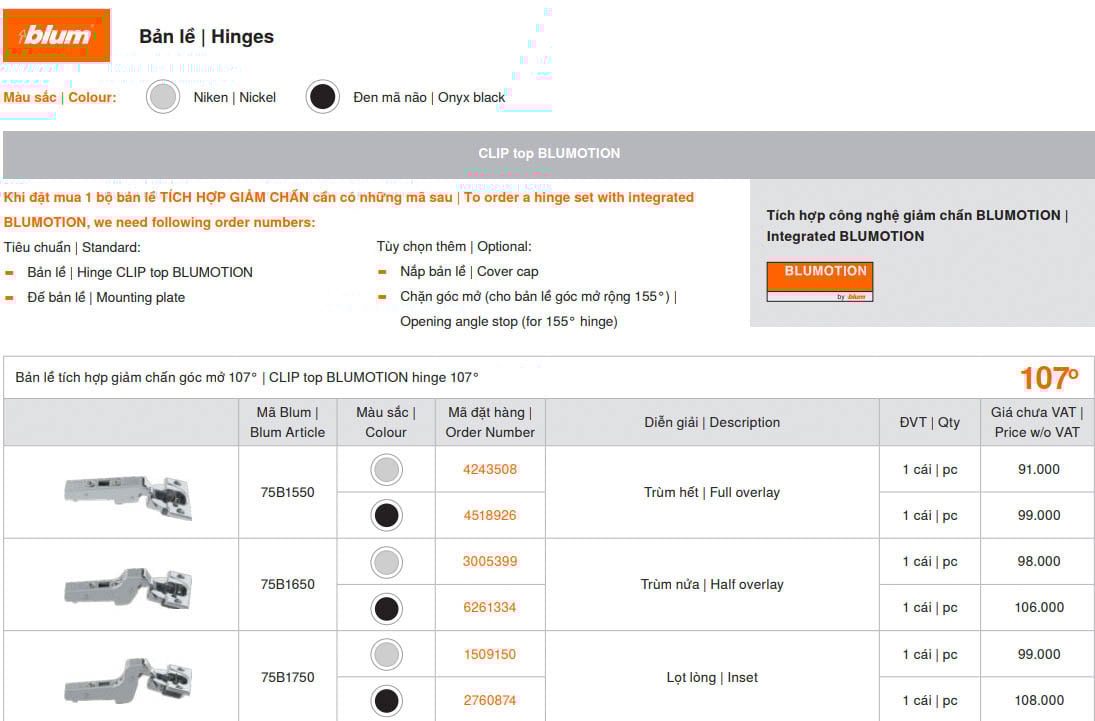Click Blum article 75B1550

(x=287, y=493)
